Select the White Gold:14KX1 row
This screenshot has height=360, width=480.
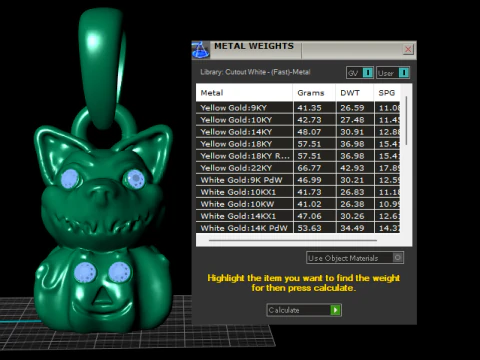click(x=298, y=216)
